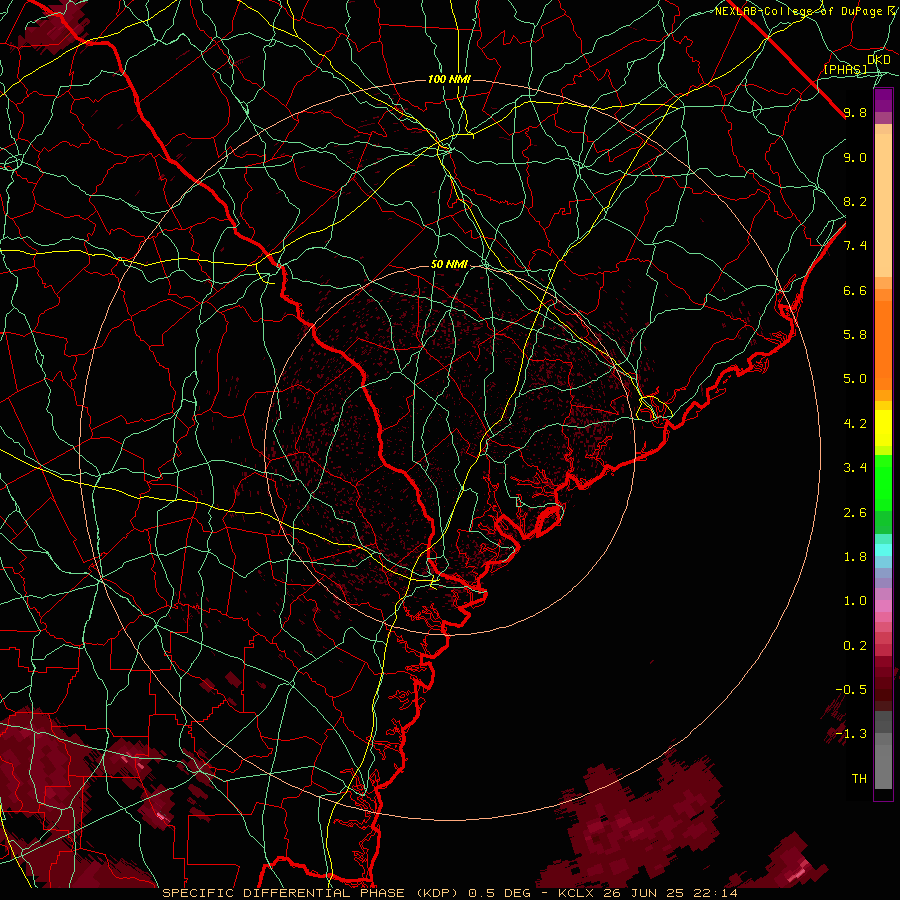The height and width of the screenshot is (900, 900).
Task: Click the [PHAS] units label
Action: (845, 70)
